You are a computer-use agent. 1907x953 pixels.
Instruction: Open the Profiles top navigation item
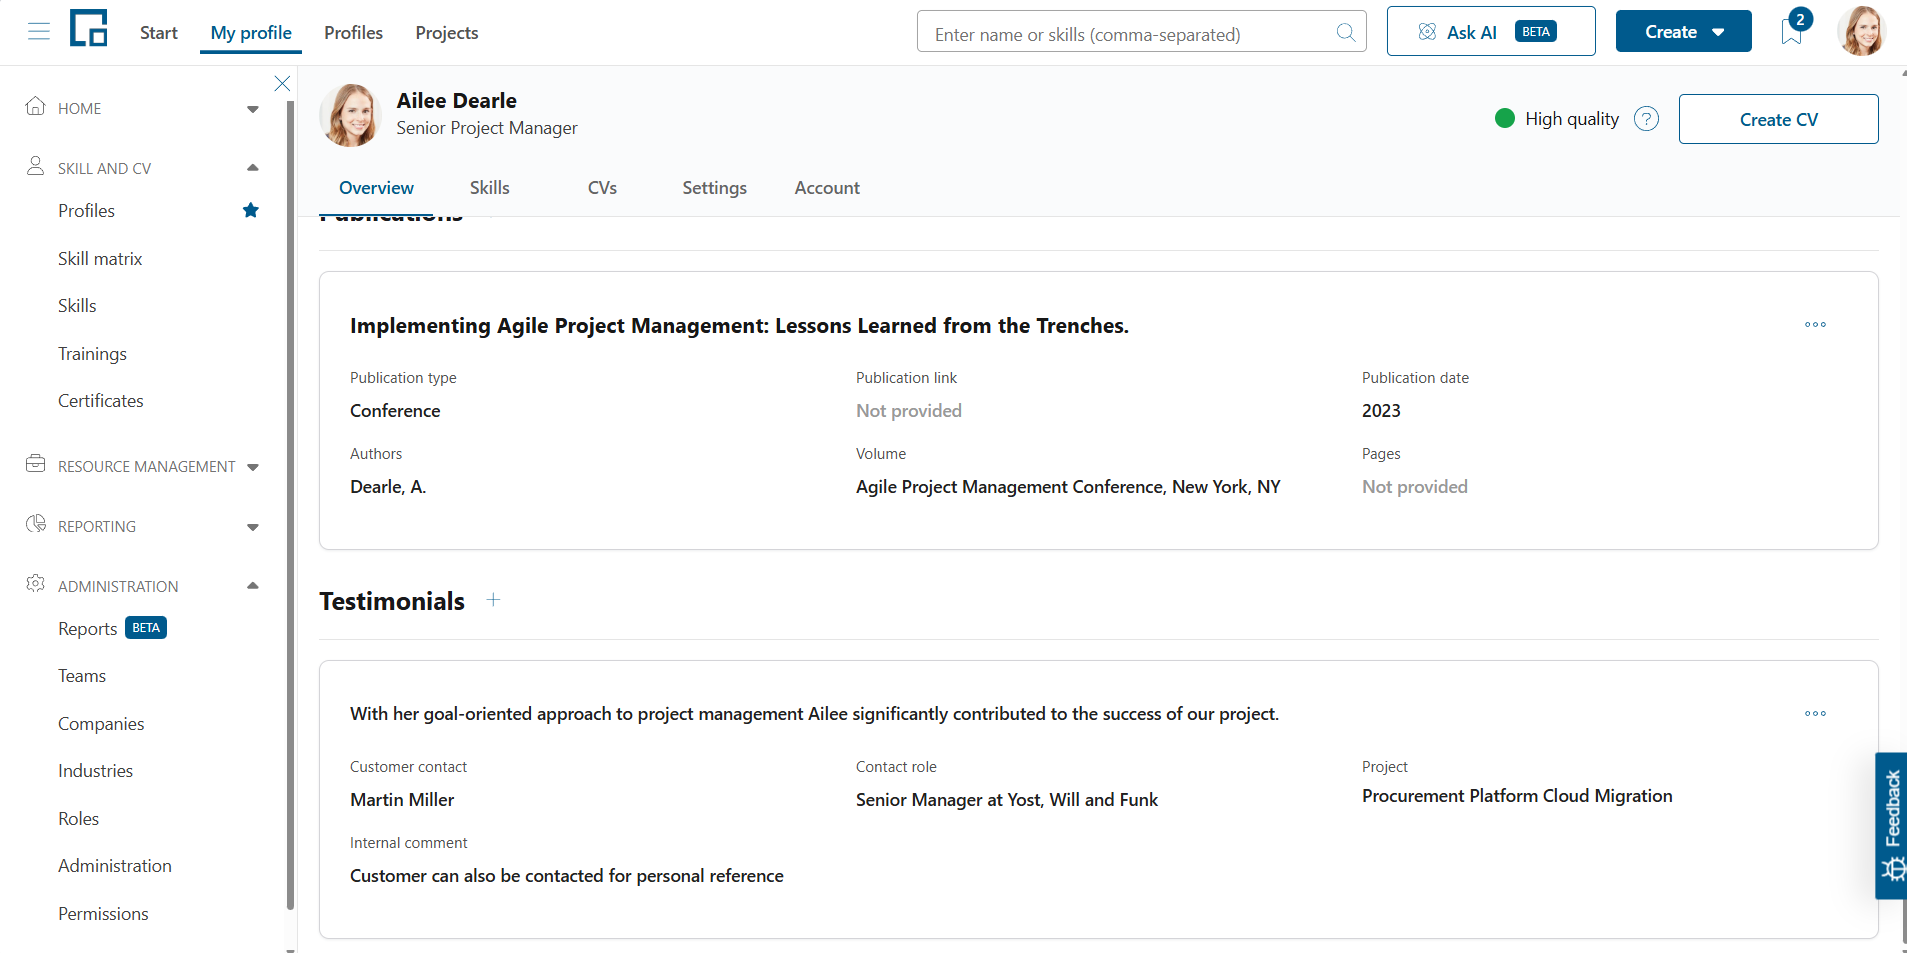click(353, 33)
